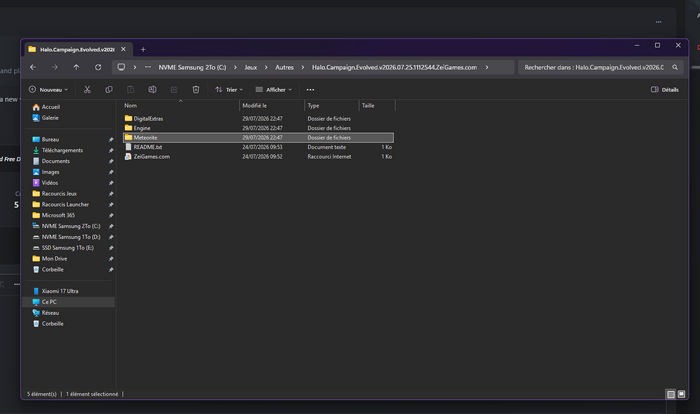Close the Halo.Campaign.Evolved tab
Viewport: 700px width, 414px height.
click(x=123, y=49)
